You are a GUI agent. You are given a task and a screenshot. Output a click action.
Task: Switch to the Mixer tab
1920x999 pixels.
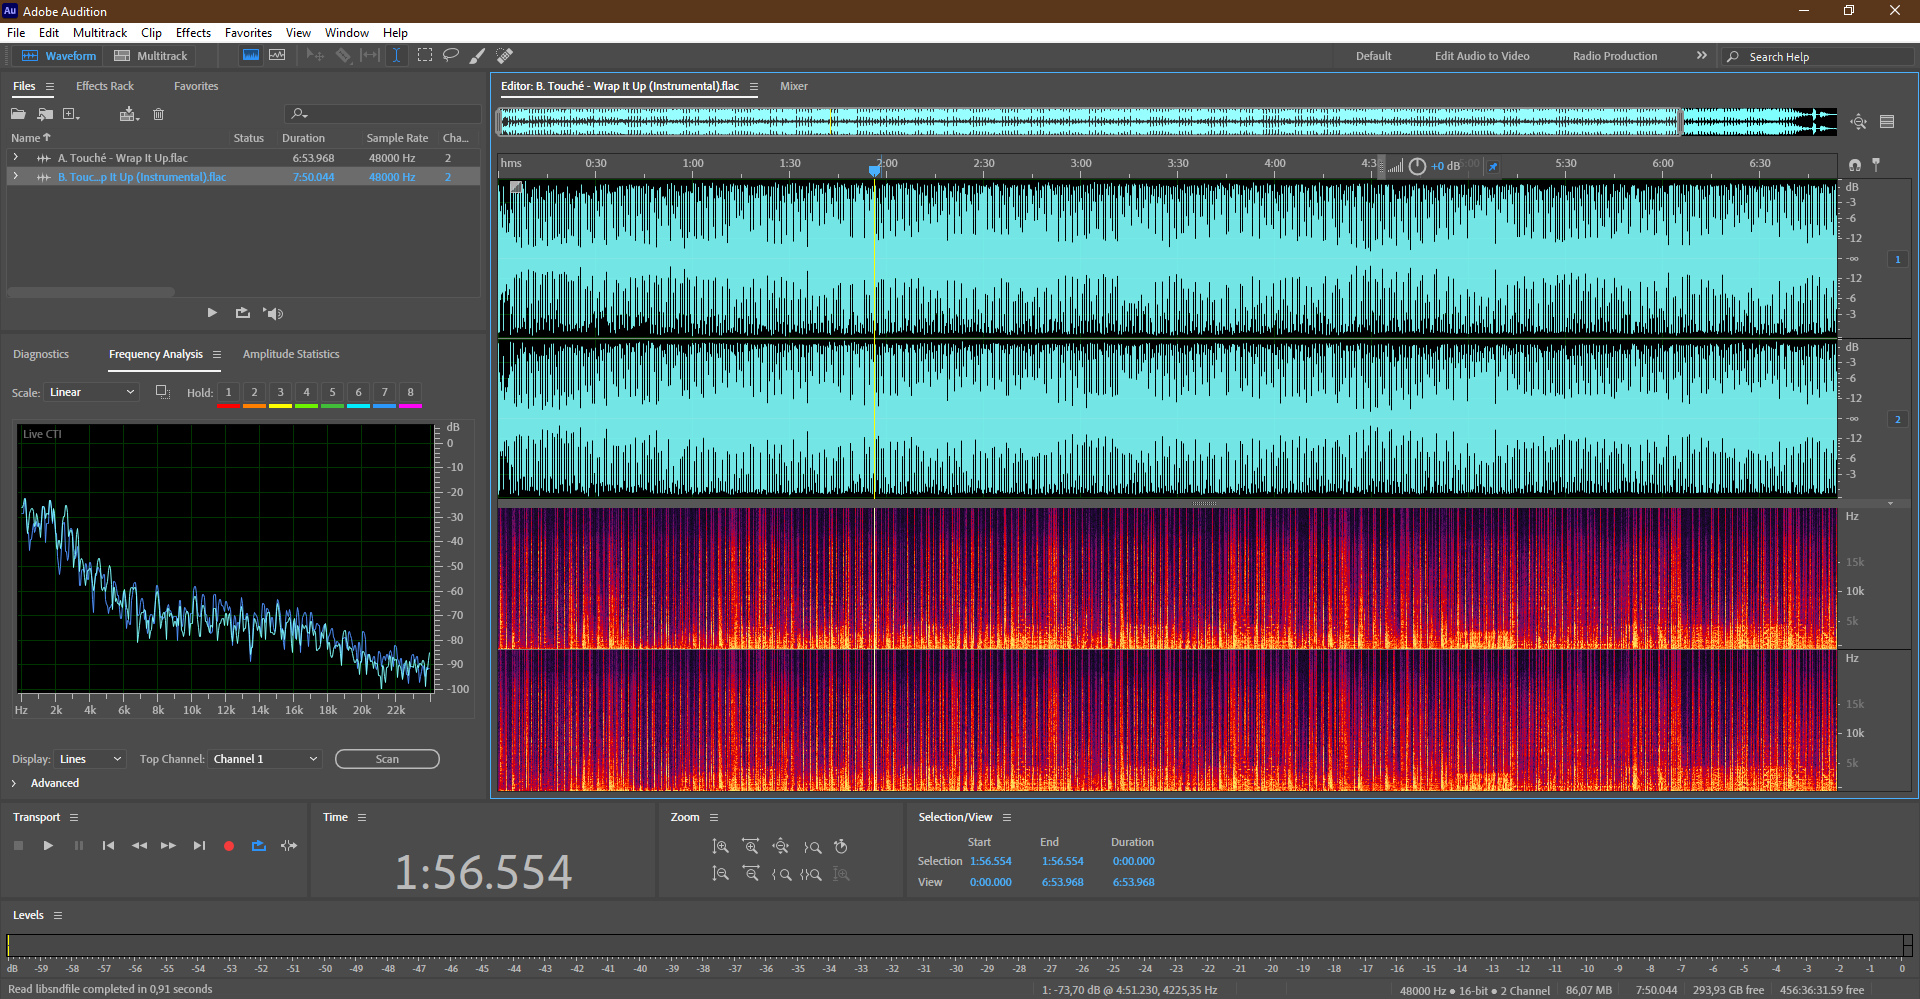794,86
